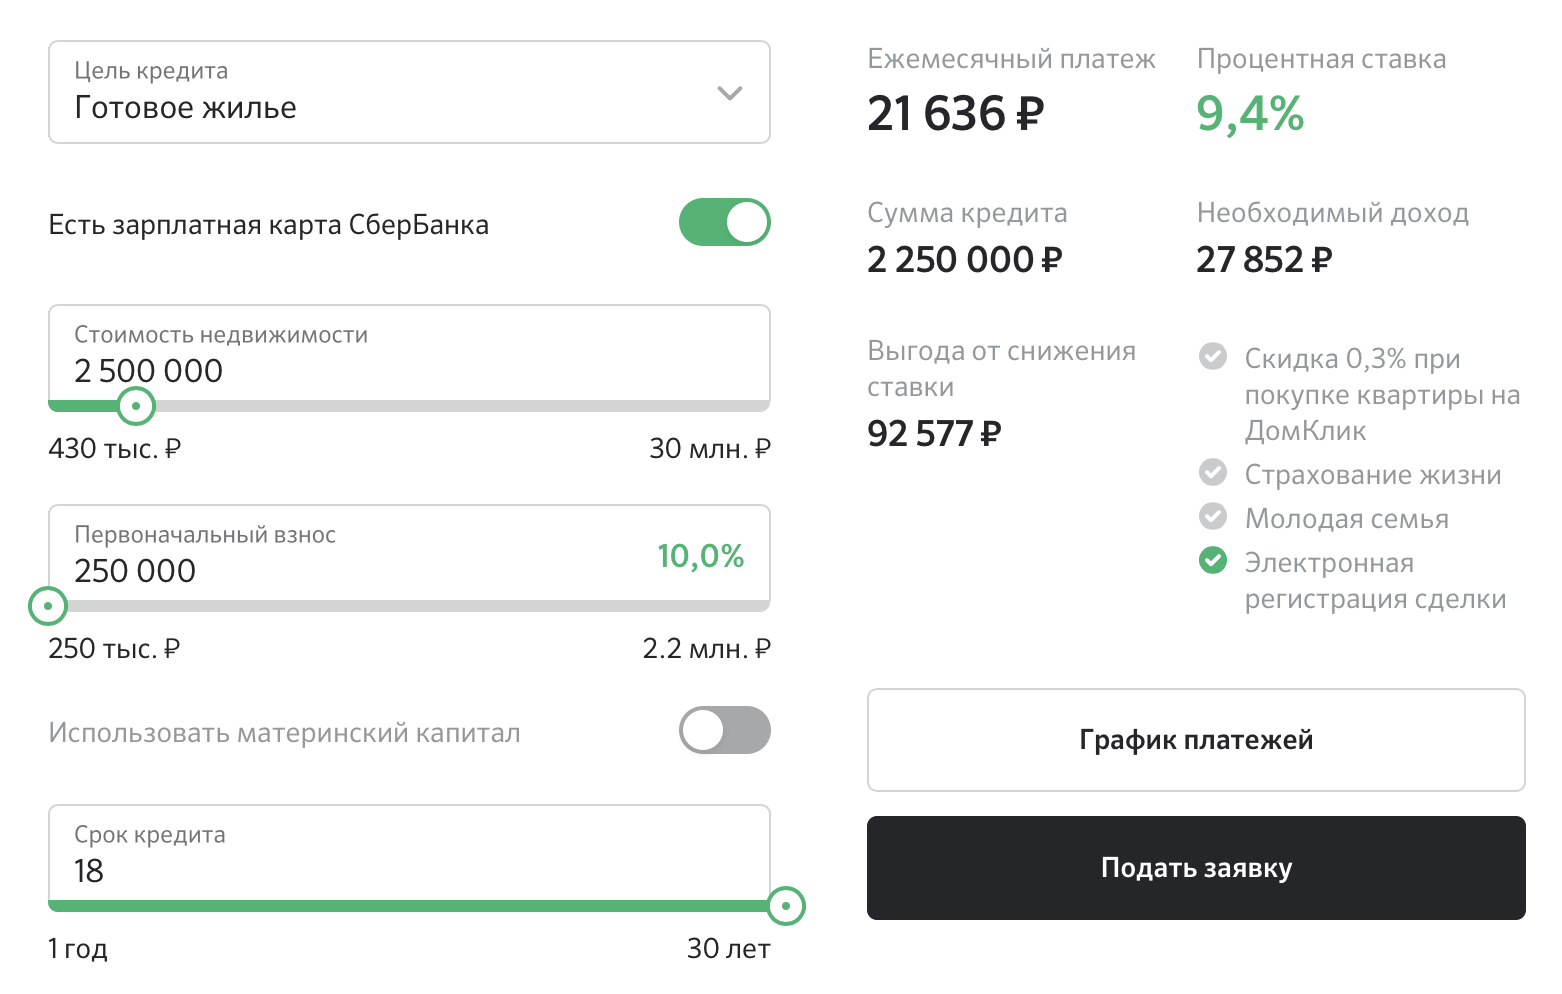Screen dimensions: 1562x994
Task: Open the Цель кредита dropdown
Action: [x=409, y=92]
